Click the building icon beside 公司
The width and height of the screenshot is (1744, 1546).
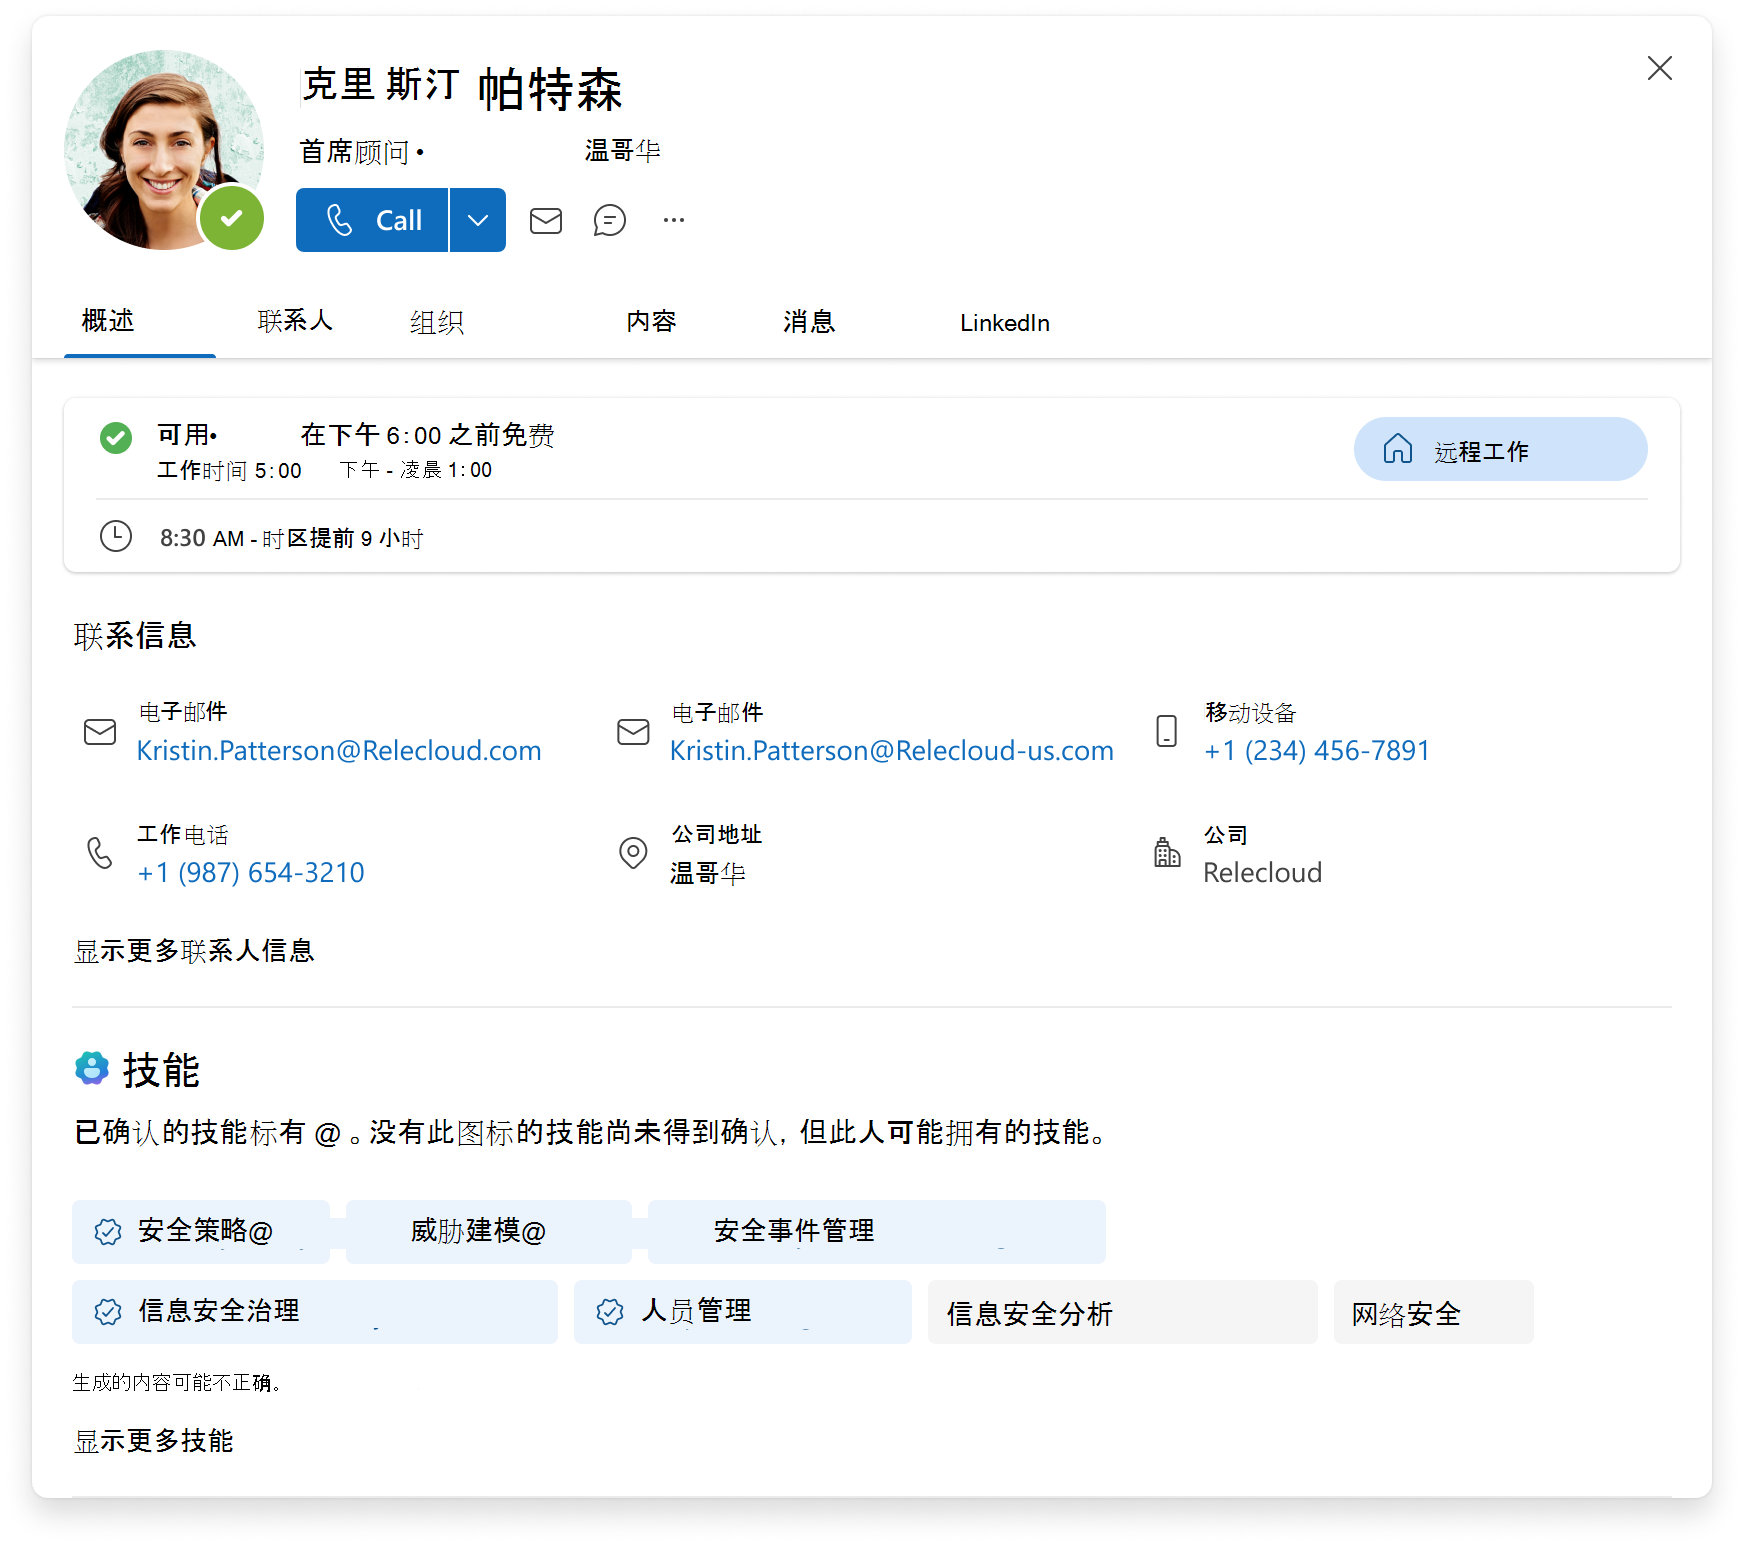(x=1167, y=852)
